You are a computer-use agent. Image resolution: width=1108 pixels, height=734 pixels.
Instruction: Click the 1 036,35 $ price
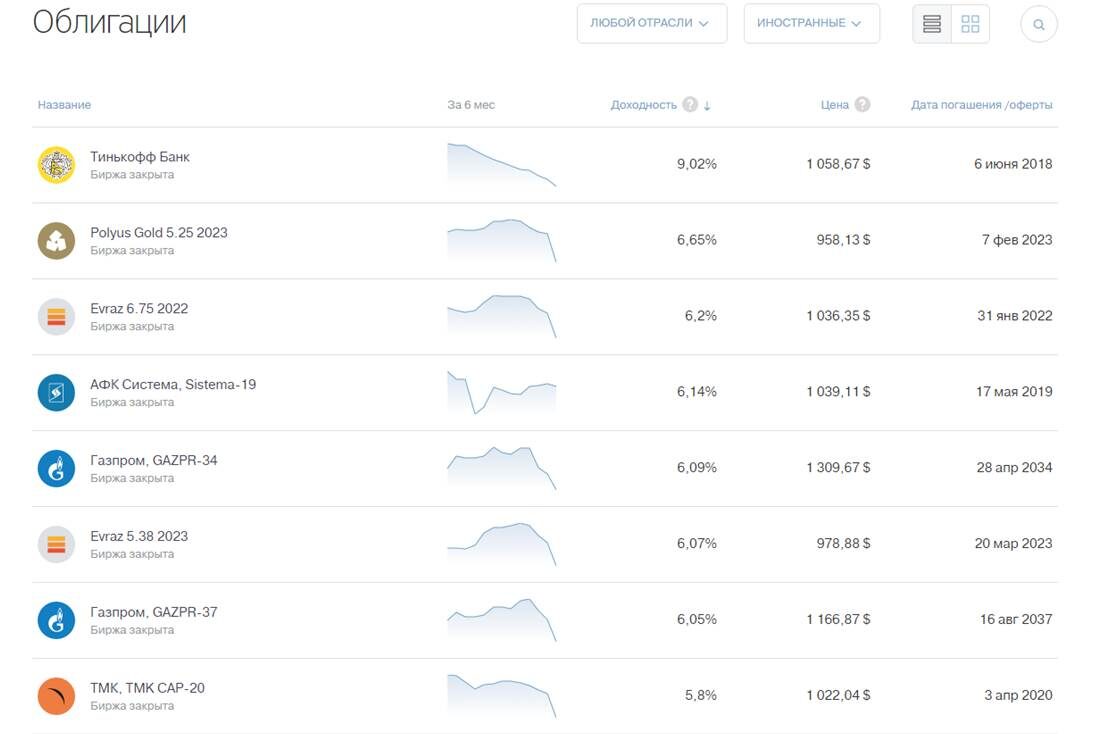tap(838, 316)
